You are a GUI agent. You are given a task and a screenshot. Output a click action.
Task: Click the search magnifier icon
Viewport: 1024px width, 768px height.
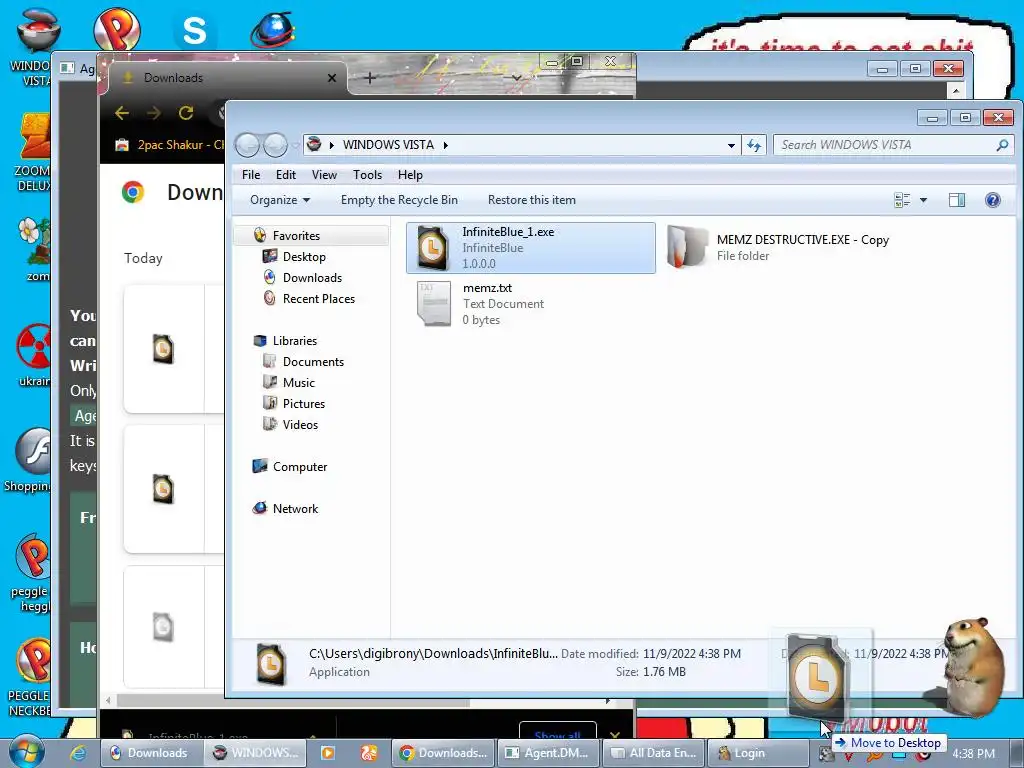pyautogui.click(x=1002, y=145)
